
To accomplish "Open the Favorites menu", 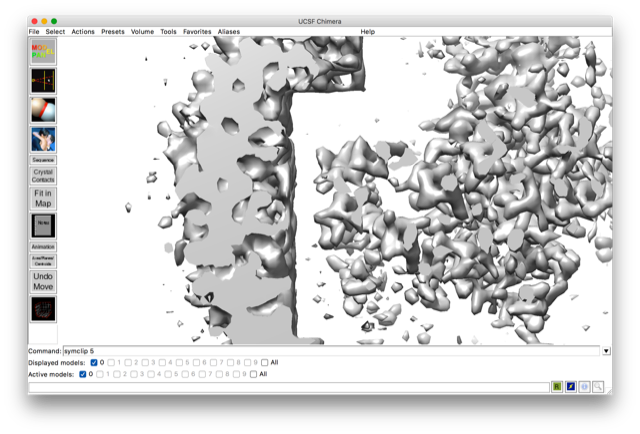I will pos(197,32).
